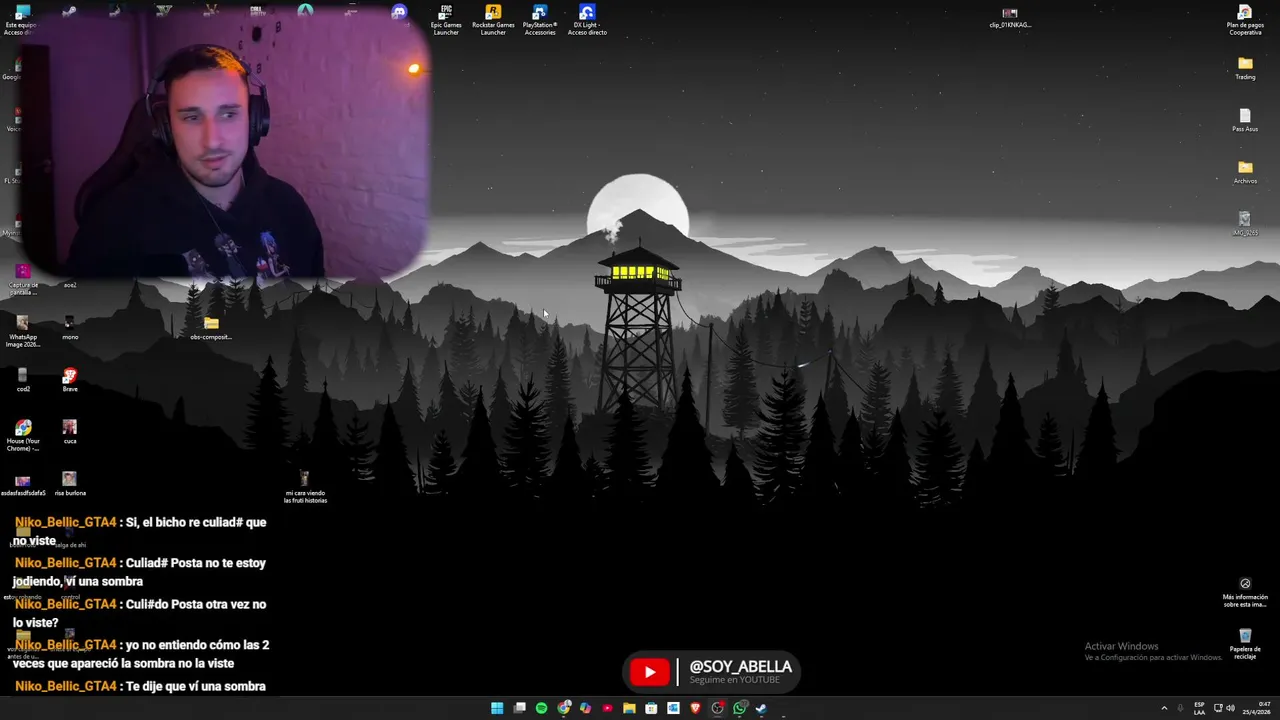This screenshot has width=1280, height=720.
Task: Select the risa burlona image file
Action: [70, 484]
